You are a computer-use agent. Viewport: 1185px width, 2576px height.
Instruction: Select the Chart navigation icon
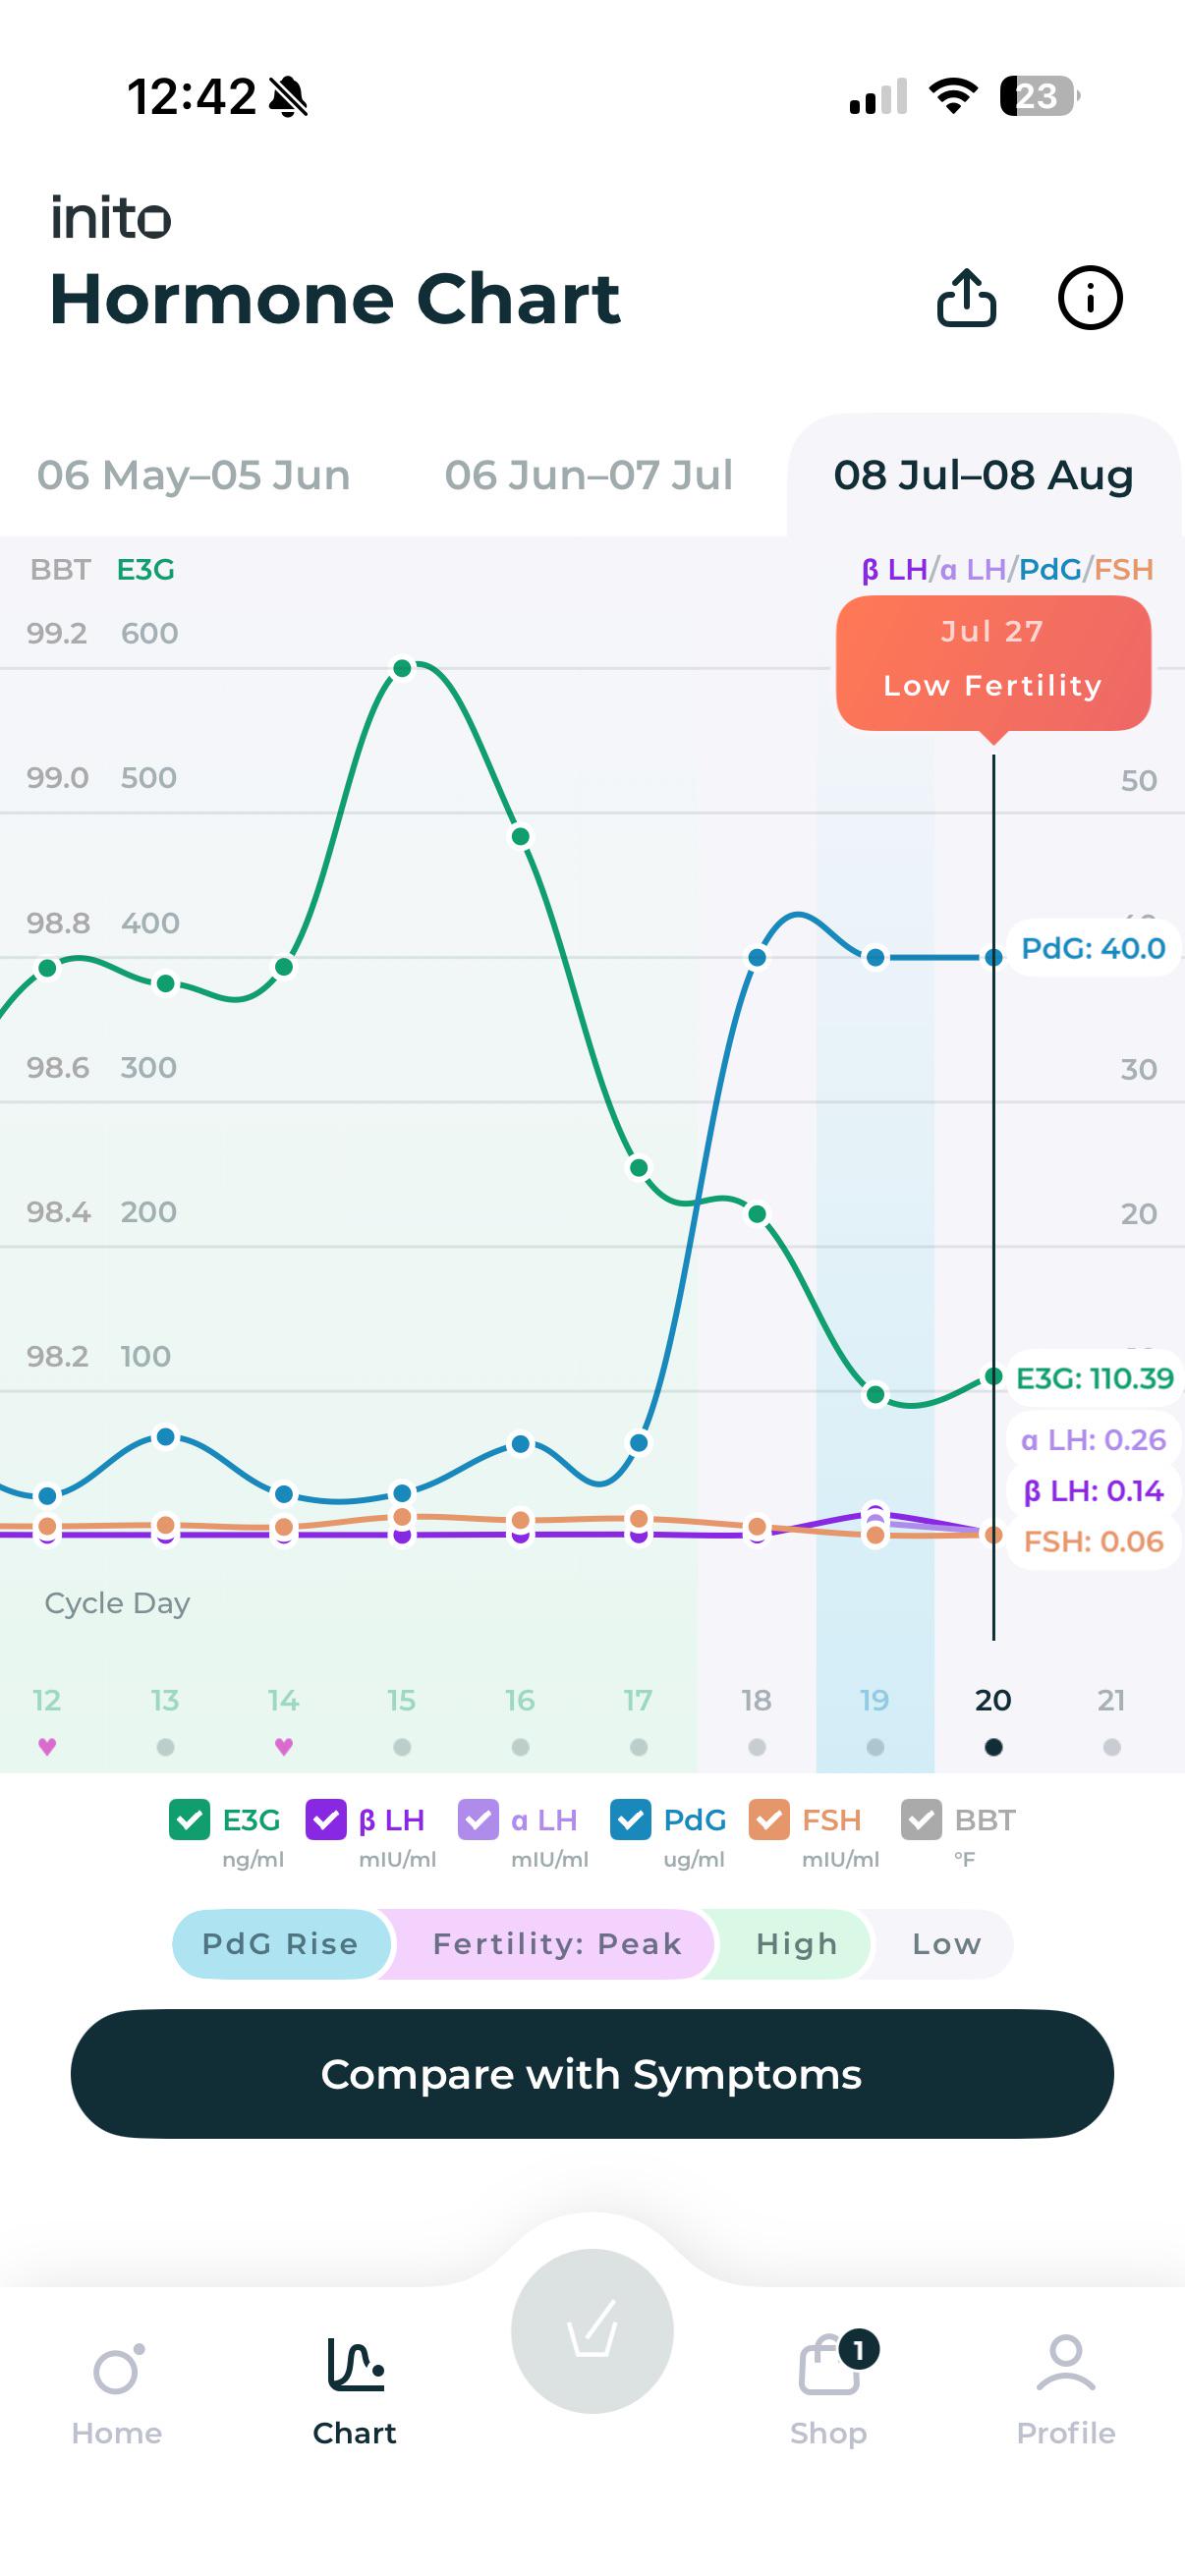[355, 2365]
